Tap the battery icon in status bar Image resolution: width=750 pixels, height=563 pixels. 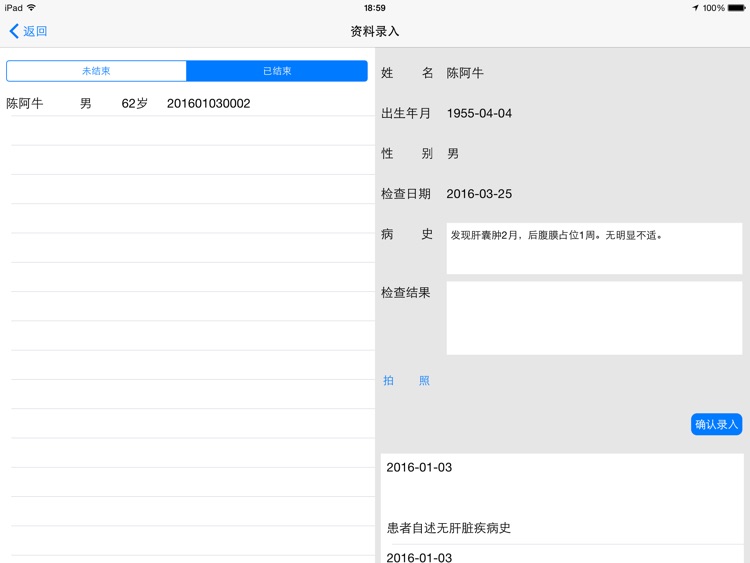point(737,8)
